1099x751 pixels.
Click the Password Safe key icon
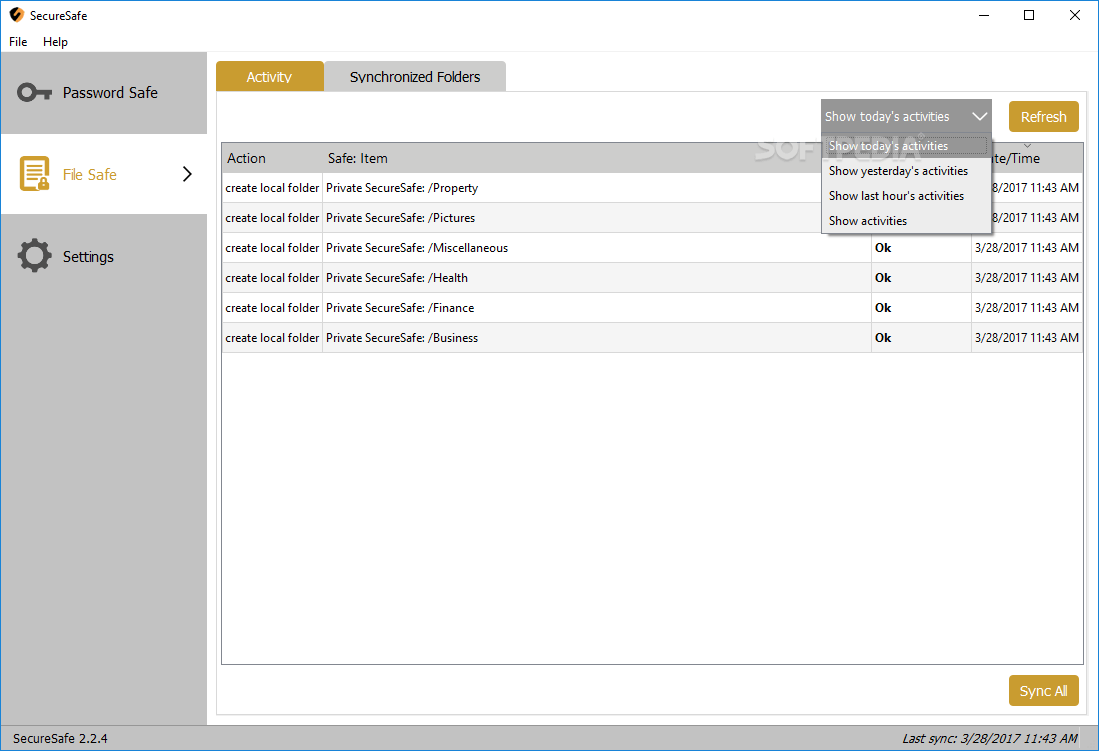(x=34, y=93)
